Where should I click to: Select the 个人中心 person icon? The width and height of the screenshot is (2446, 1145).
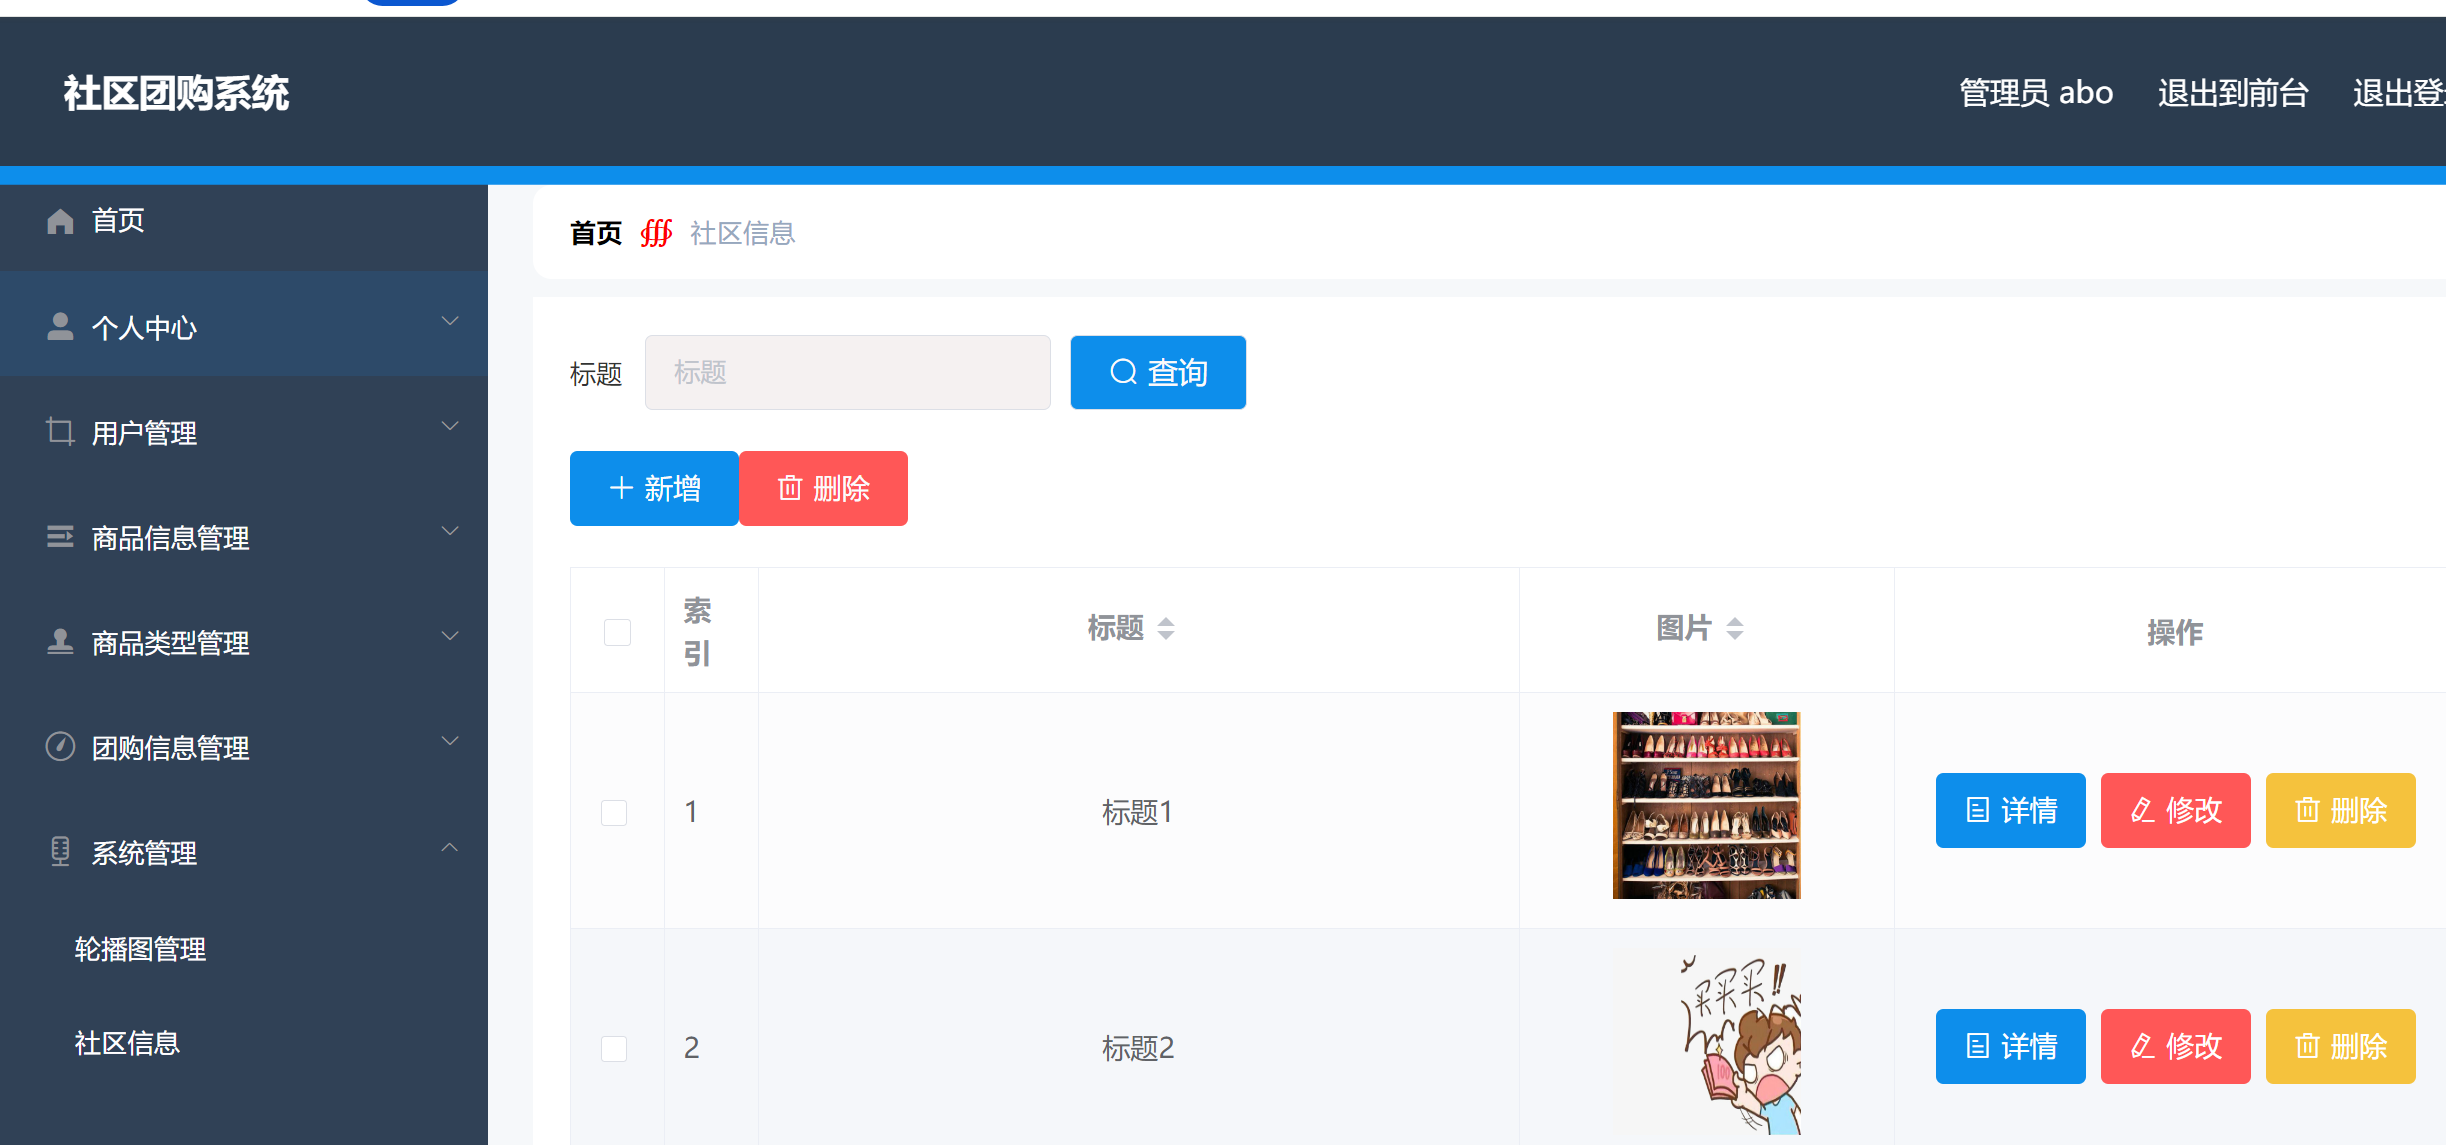click(59, 326)
